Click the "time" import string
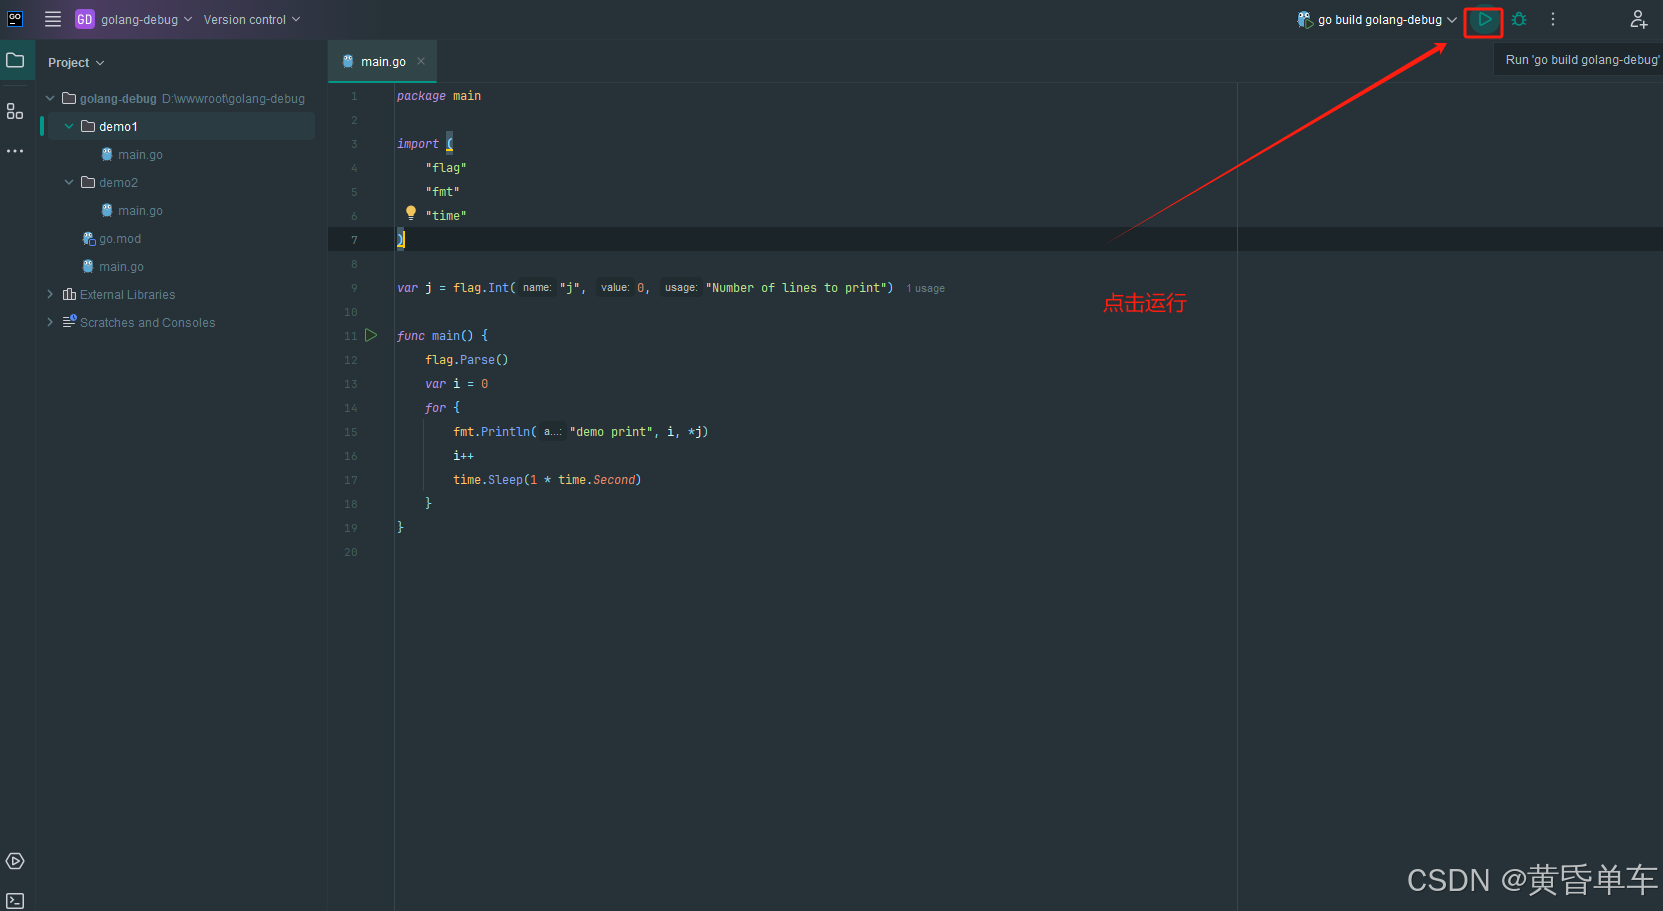The height and width of the screenshot is (911, 1663). [x=446, y=216]
